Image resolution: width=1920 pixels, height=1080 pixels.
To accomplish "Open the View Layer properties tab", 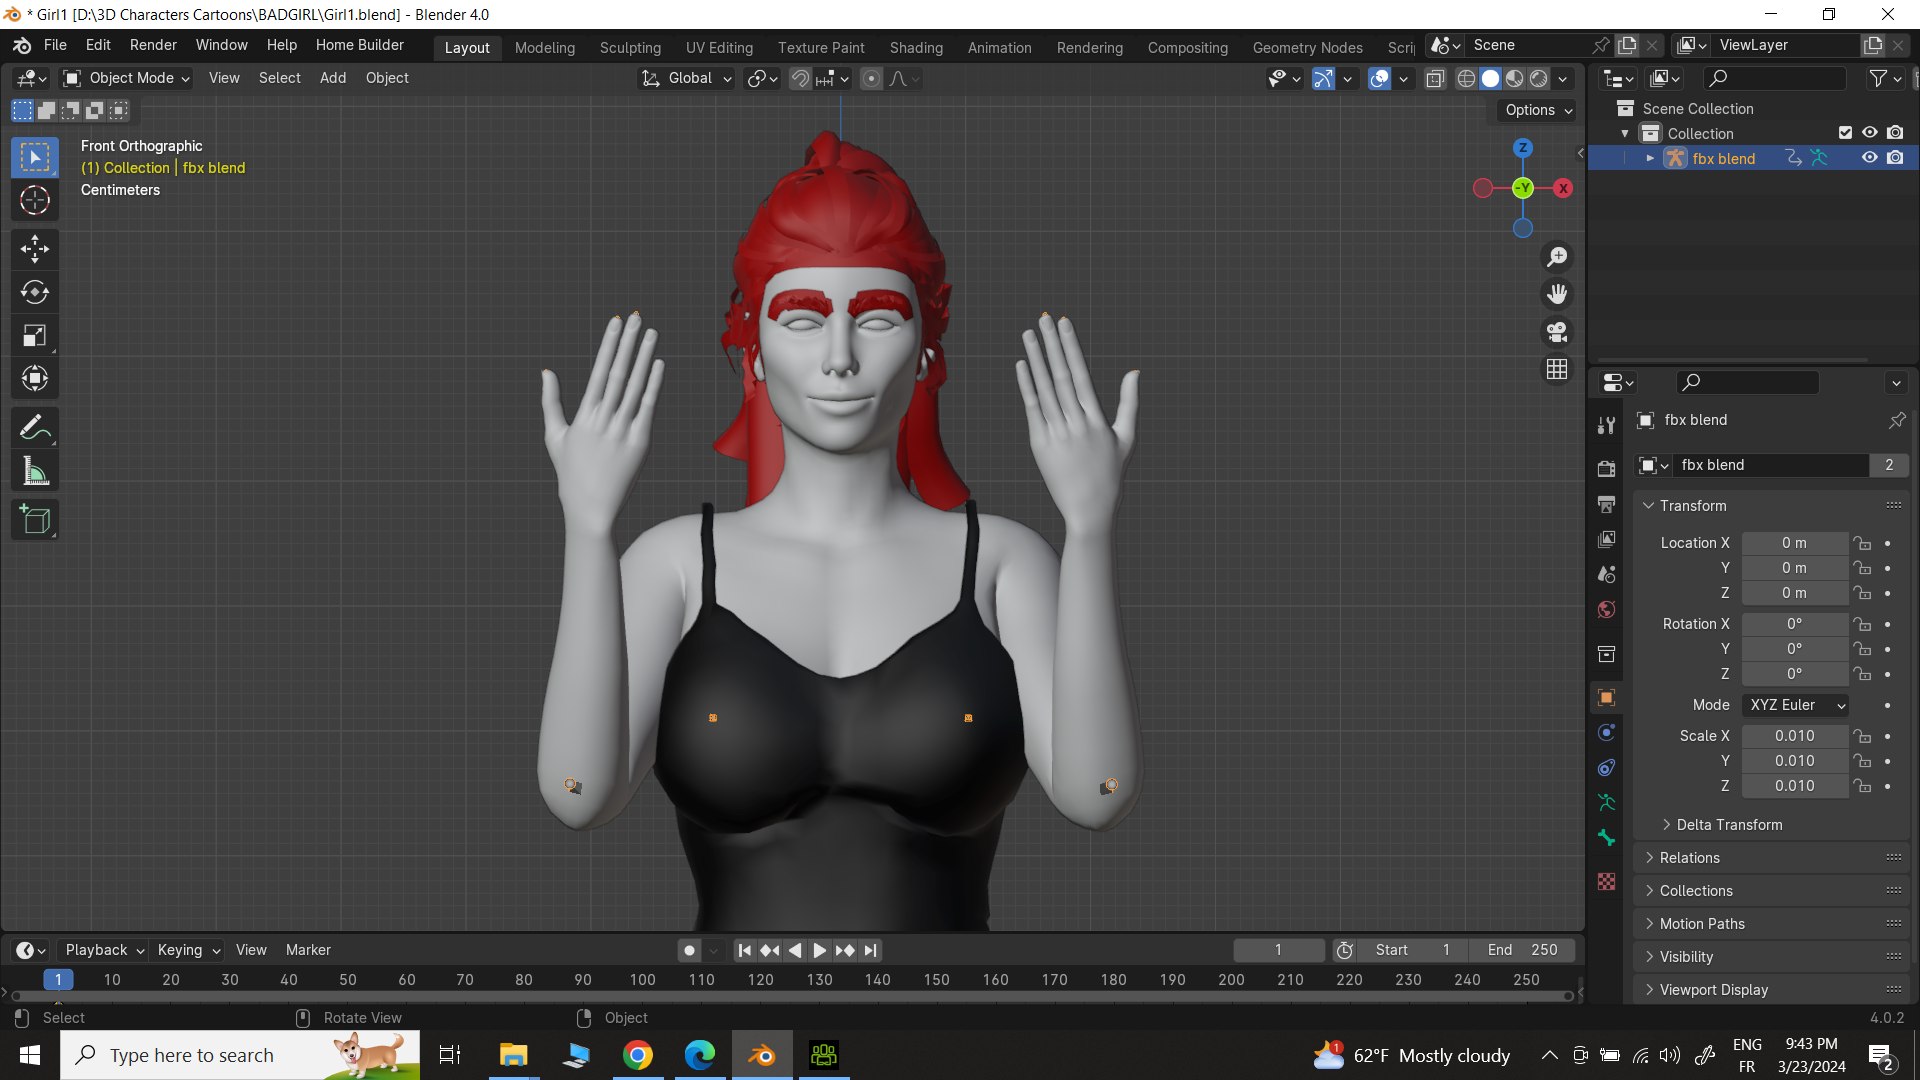I will tap(1606, 539).
